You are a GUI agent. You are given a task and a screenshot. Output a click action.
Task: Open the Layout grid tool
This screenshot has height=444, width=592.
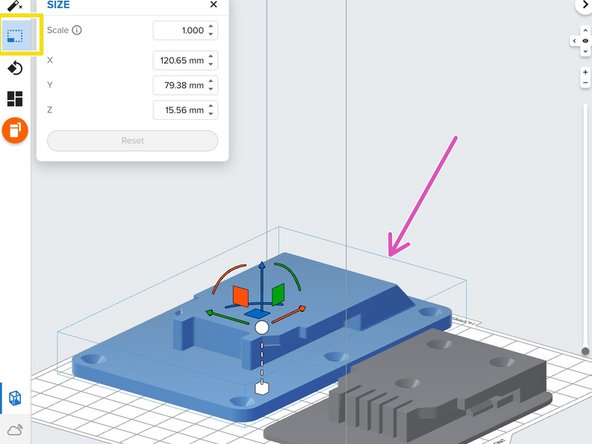click(x=15, y=99)
